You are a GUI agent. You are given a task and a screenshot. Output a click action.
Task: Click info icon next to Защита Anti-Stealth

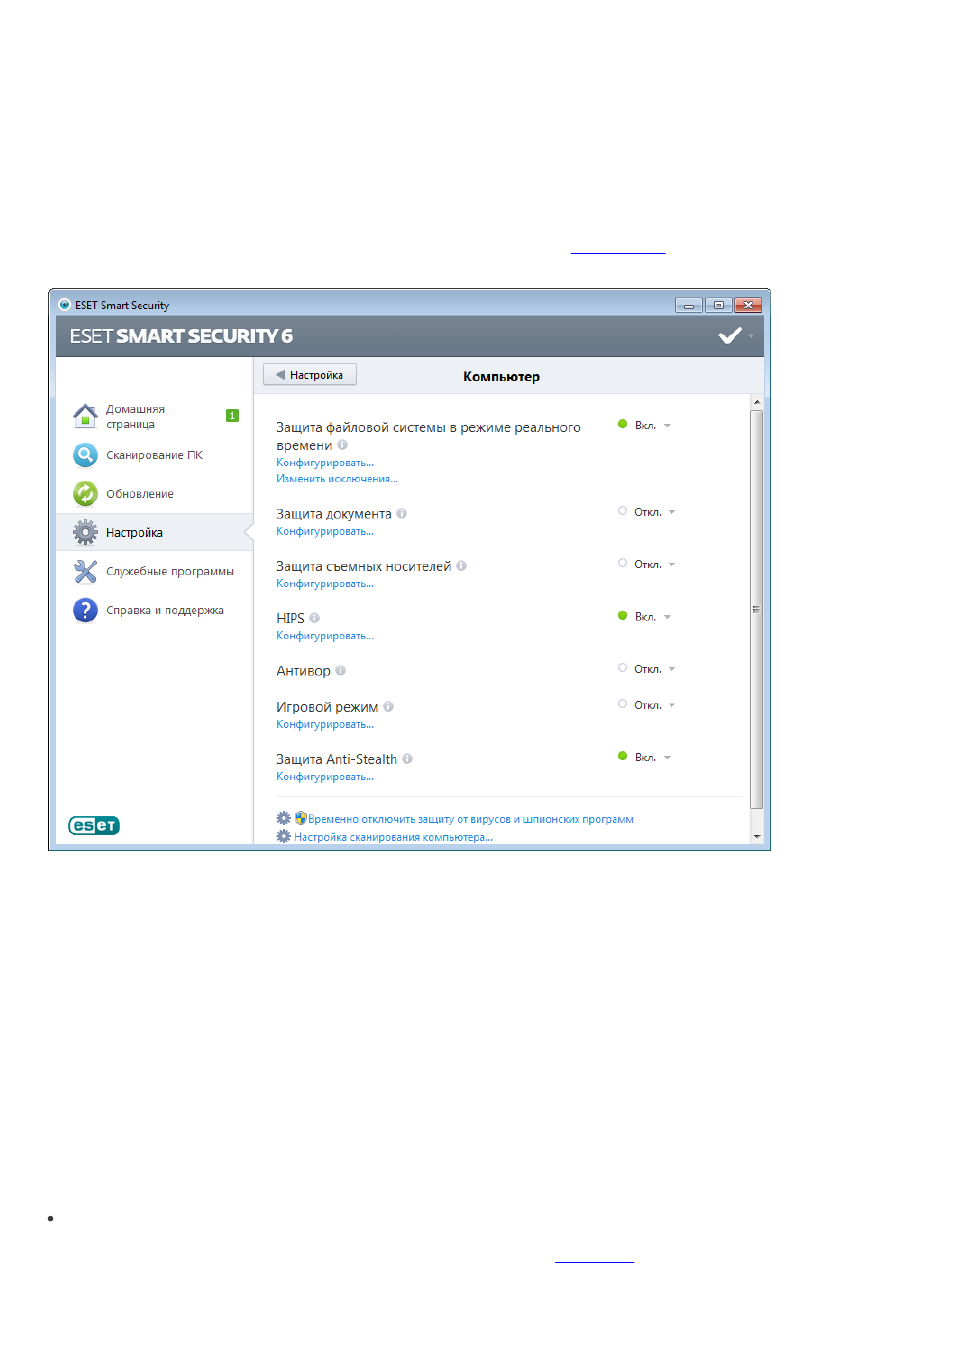click(x=408, y=759)
